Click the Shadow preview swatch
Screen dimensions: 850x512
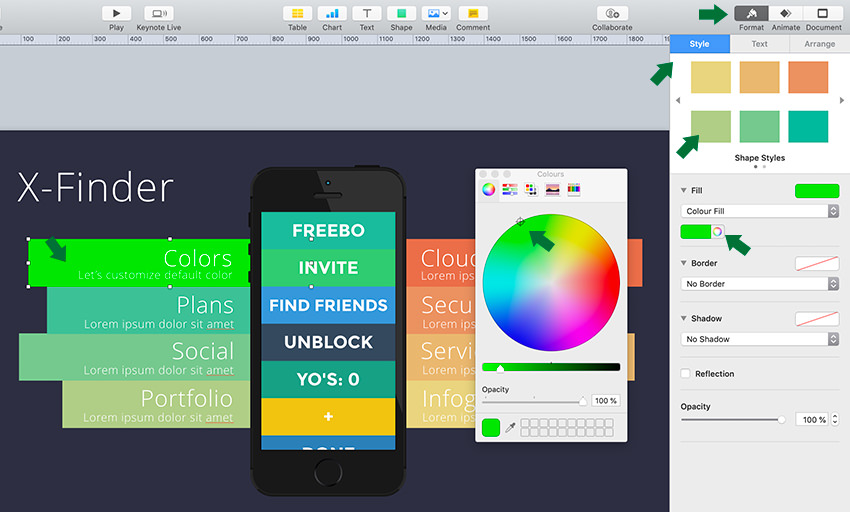pyautogui.click(x=817, y=318)
